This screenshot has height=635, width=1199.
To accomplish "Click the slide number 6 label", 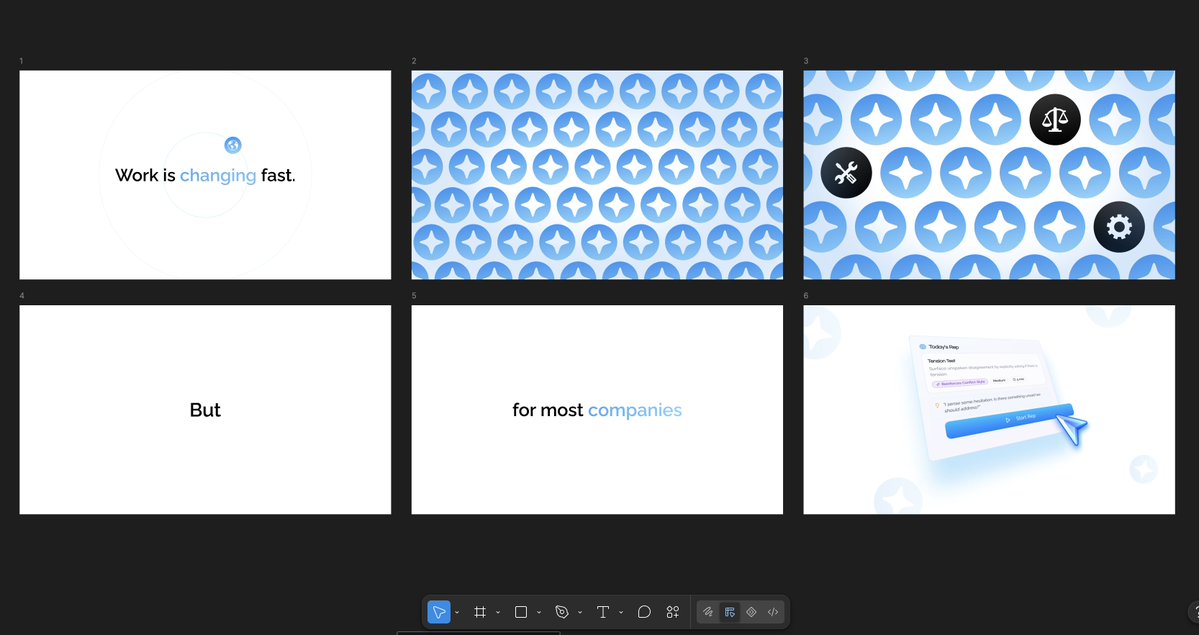I will click(806, 295).
